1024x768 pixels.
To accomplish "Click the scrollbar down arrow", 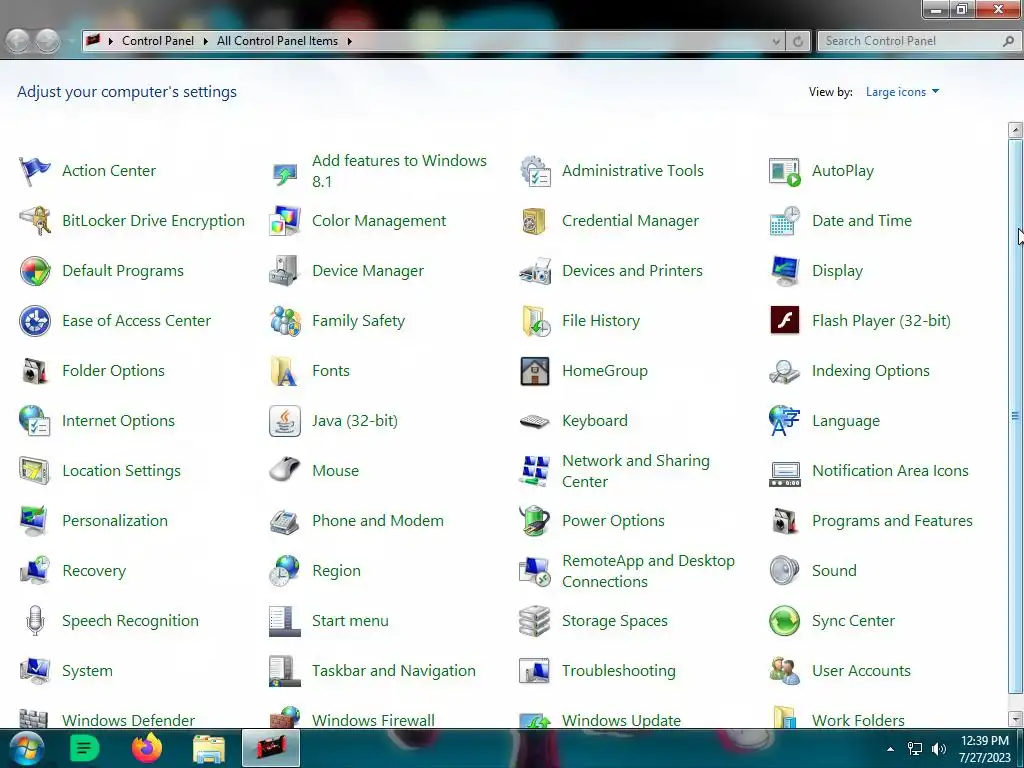I will (x=1015, y=720).
